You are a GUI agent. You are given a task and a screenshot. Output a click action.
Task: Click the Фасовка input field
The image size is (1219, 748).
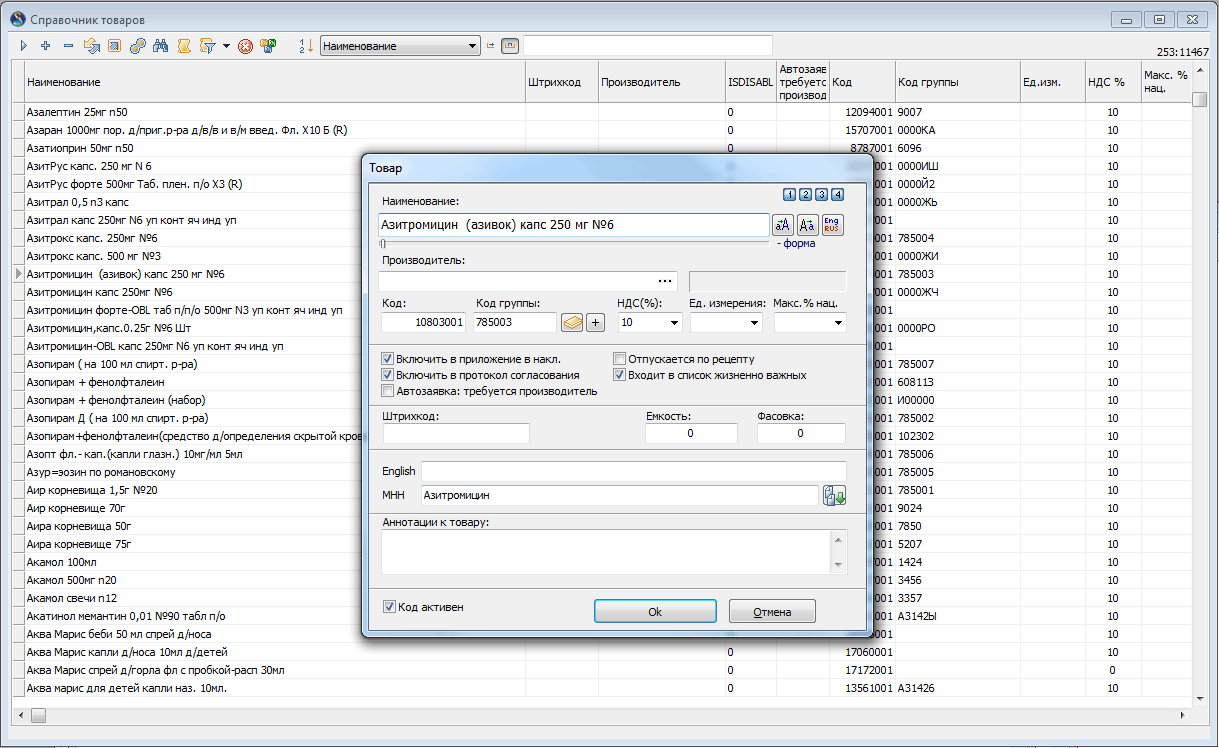[x=800, y=433]
